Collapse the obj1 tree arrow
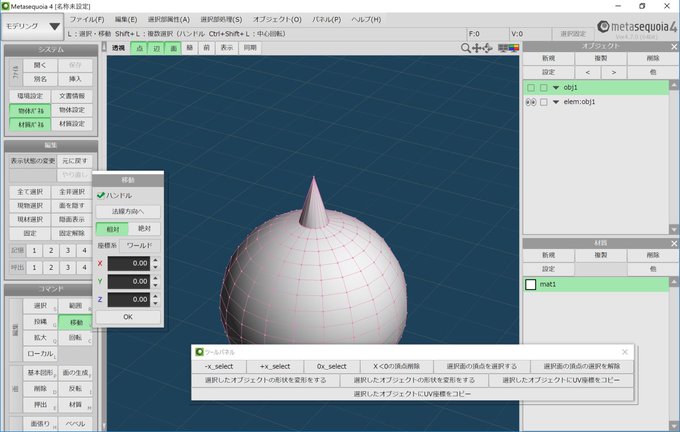Viewport: 680px width, 432px height. pos(556,88)
